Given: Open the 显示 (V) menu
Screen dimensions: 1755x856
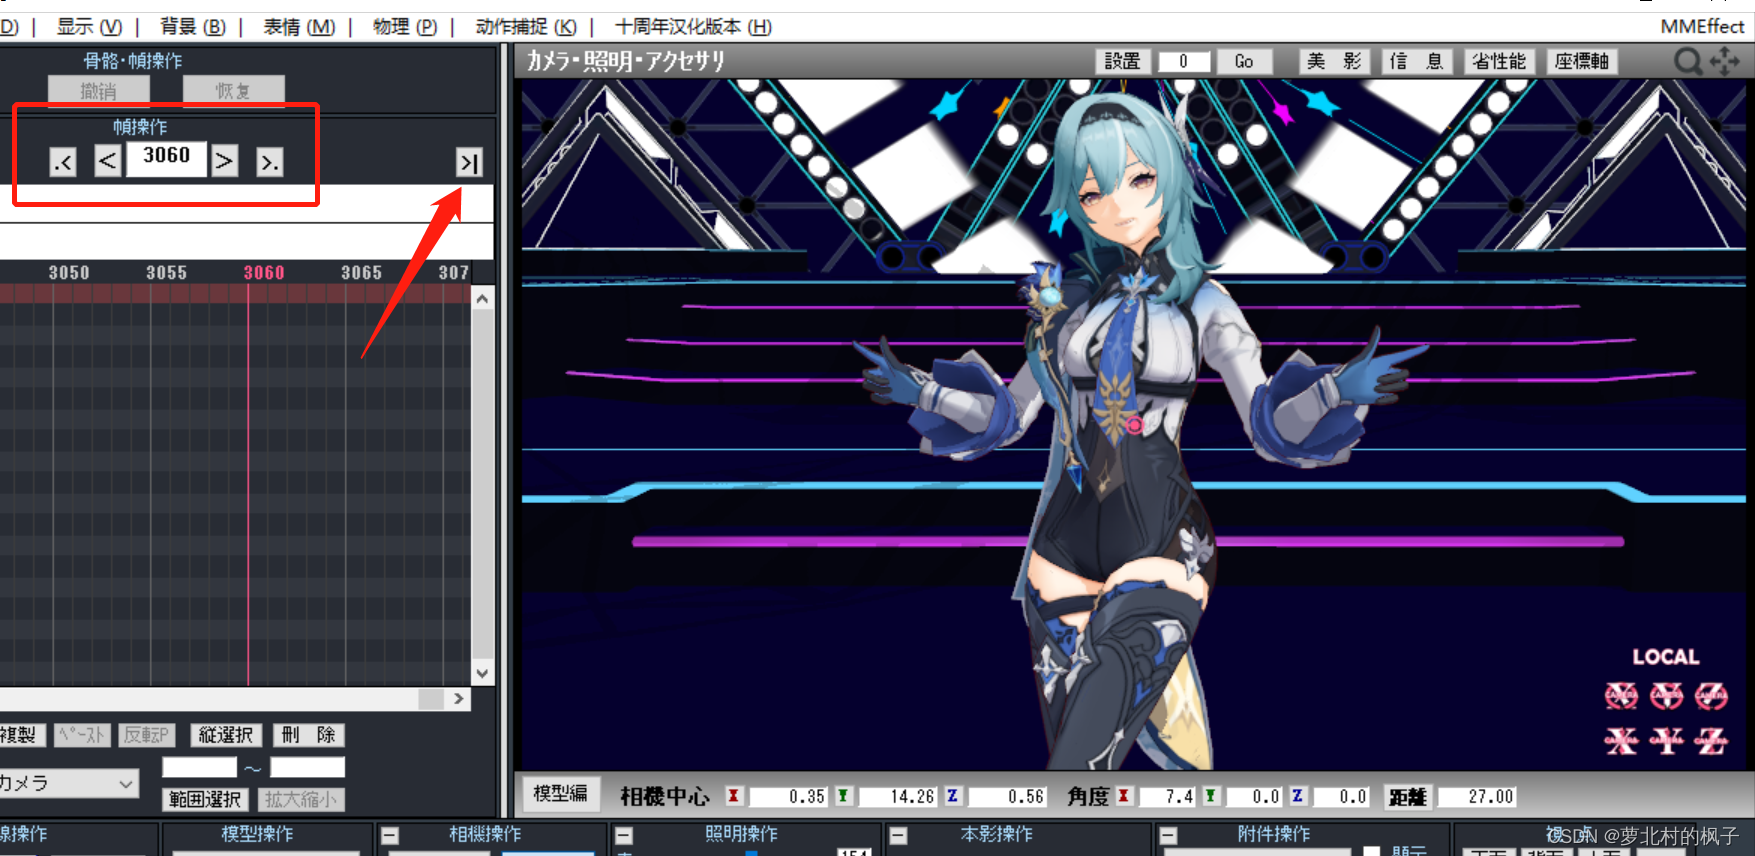Looking at the screenshot, I should tap(89, 27).
